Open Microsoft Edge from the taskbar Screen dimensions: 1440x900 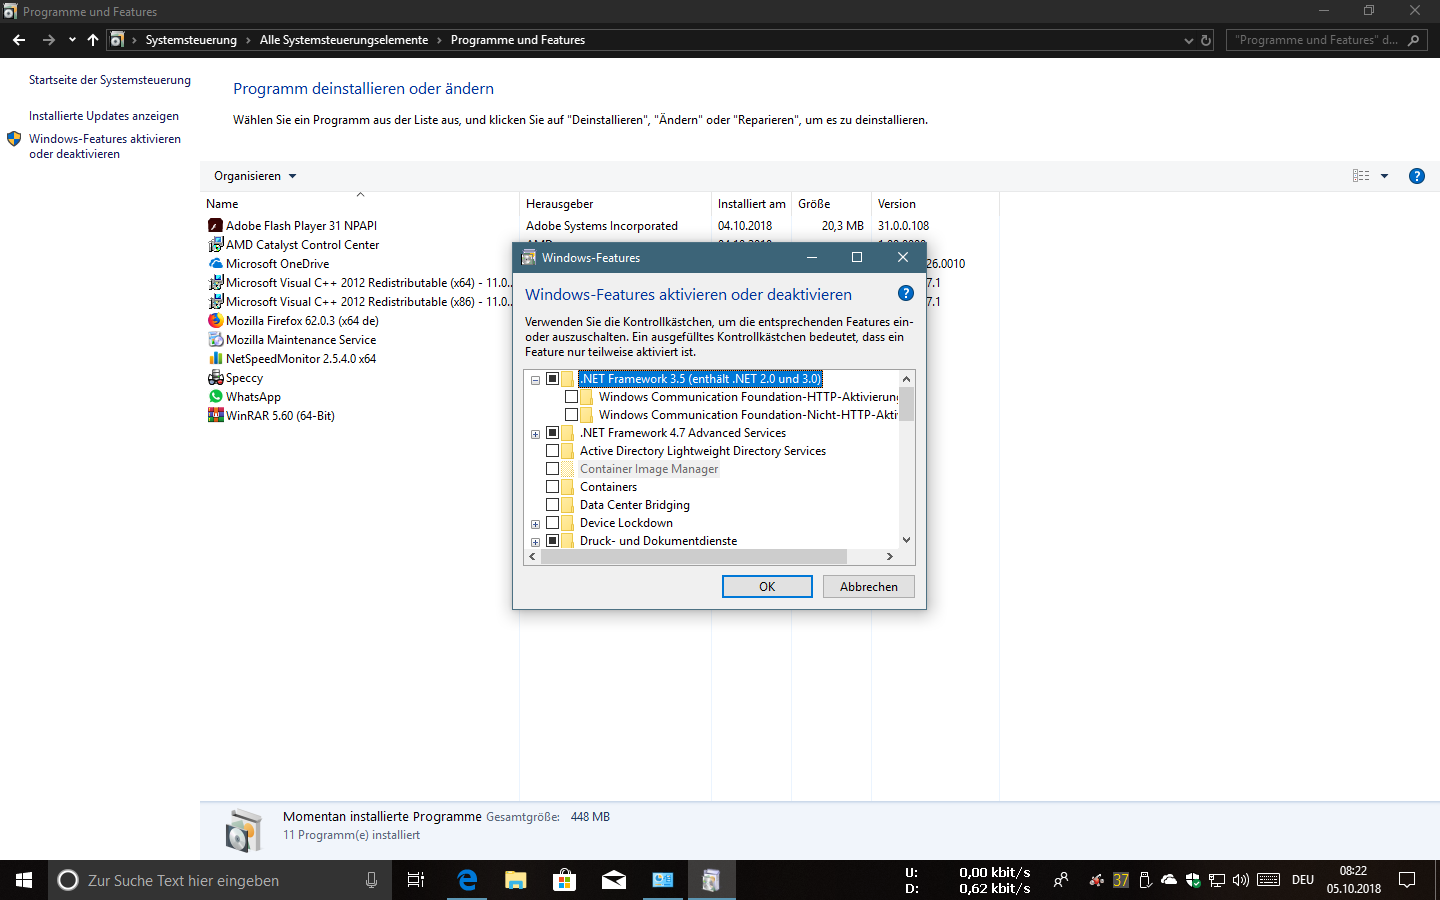click(x=467, y=880)
